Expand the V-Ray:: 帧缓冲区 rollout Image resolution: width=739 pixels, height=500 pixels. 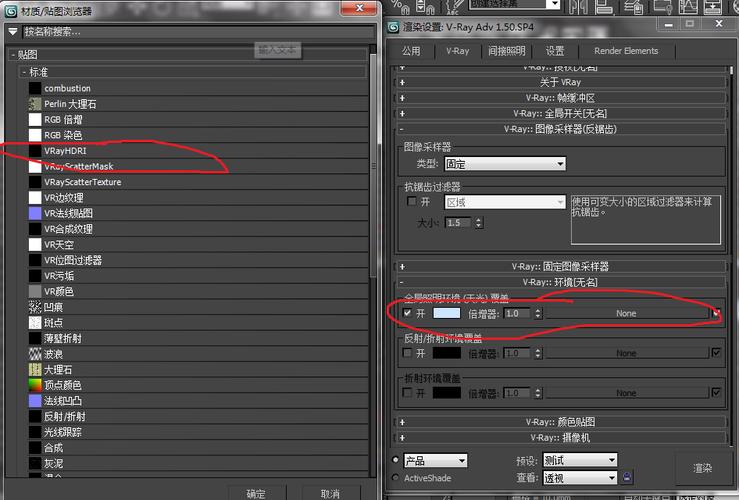coord(560,98)
